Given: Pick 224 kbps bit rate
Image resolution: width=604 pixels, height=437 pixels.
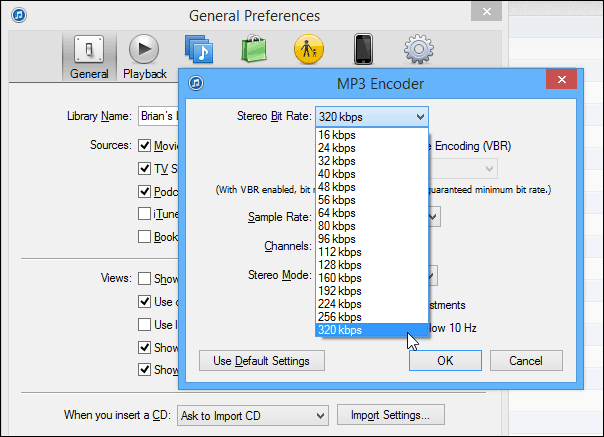Looking at the screenshot, I should pos(372,304).
